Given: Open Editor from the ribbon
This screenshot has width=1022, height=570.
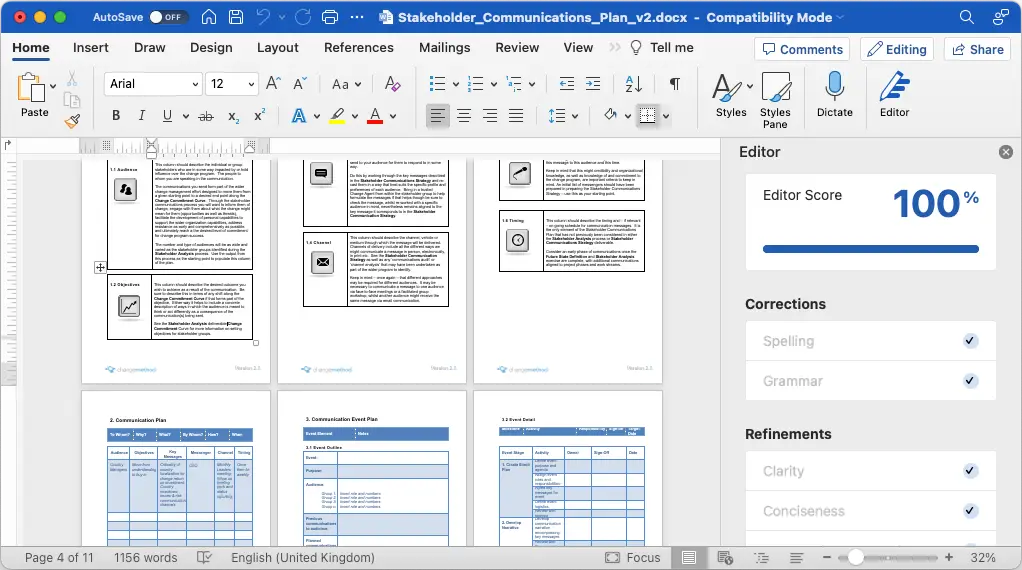Looking at the screenshot, I should (894, 94).
